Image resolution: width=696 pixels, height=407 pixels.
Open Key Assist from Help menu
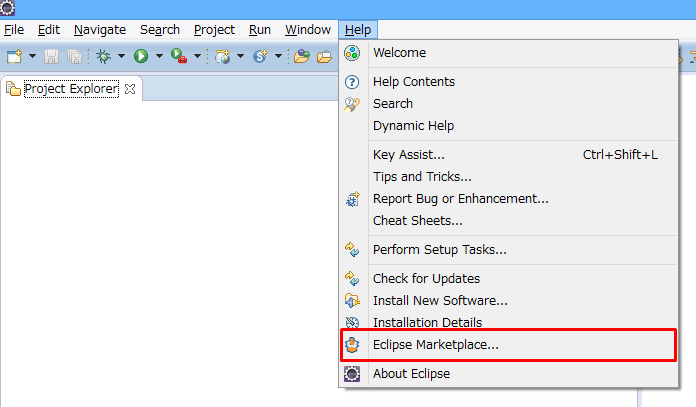[508, 155]
